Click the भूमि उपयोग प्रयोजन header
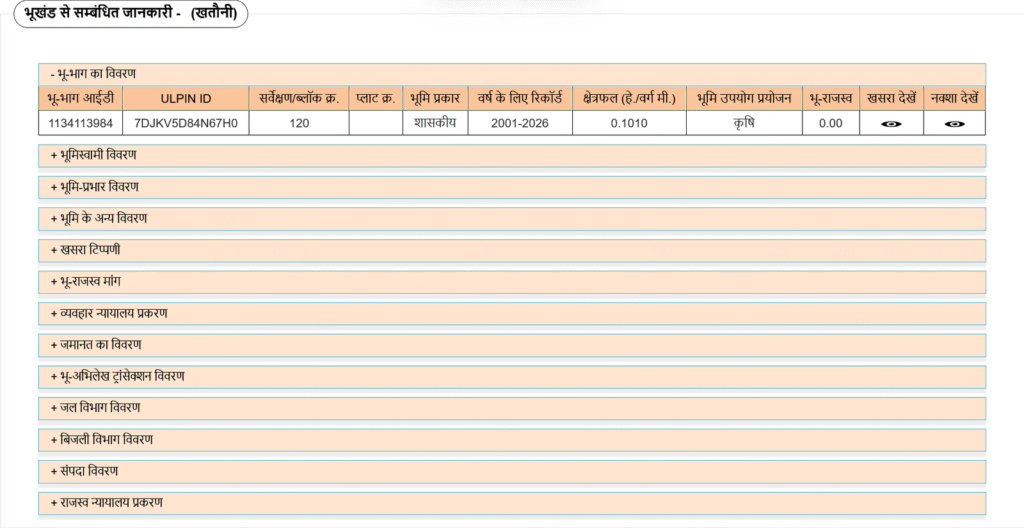Screen dimensions: 1024x528 click(744, 99)
